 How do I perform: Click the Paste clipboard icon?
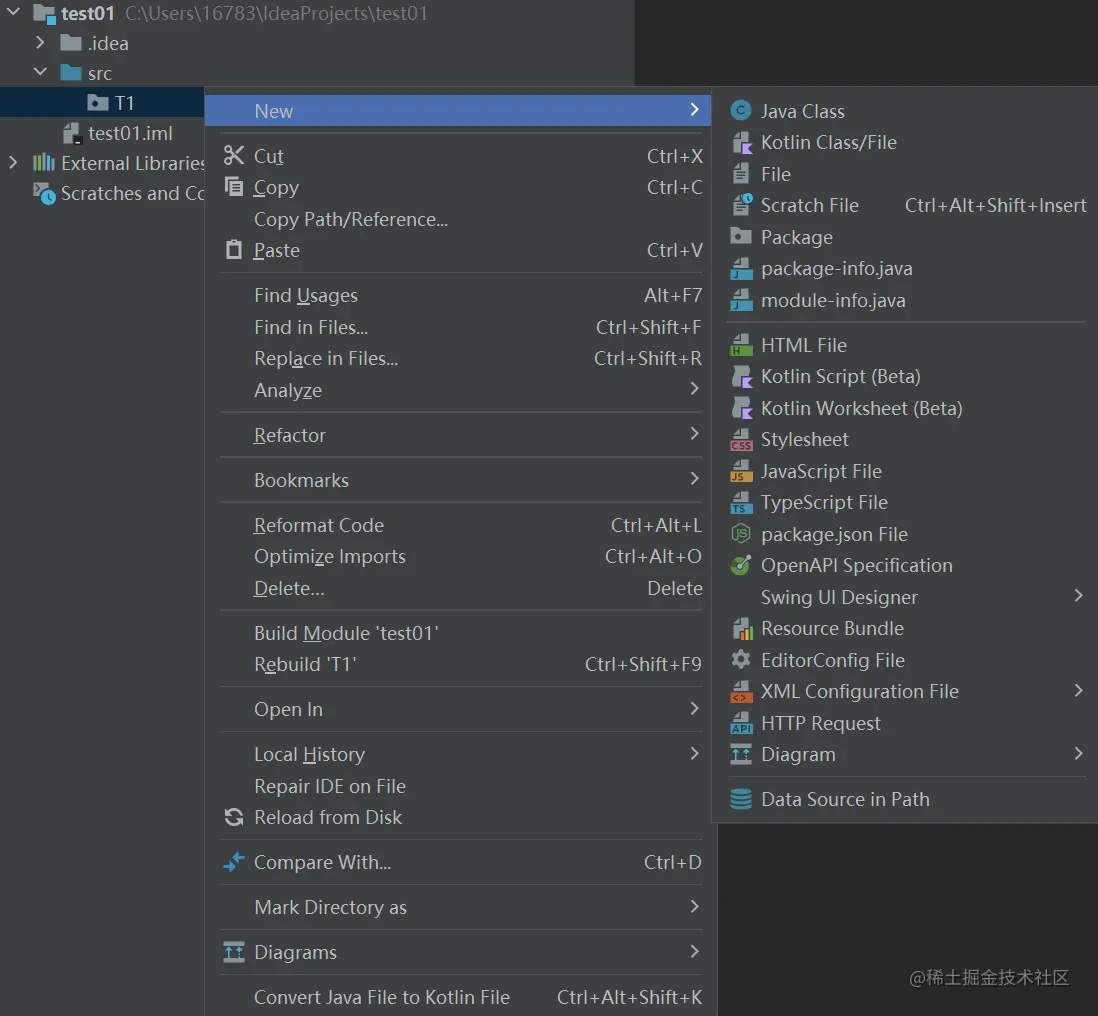coord(234,249)
